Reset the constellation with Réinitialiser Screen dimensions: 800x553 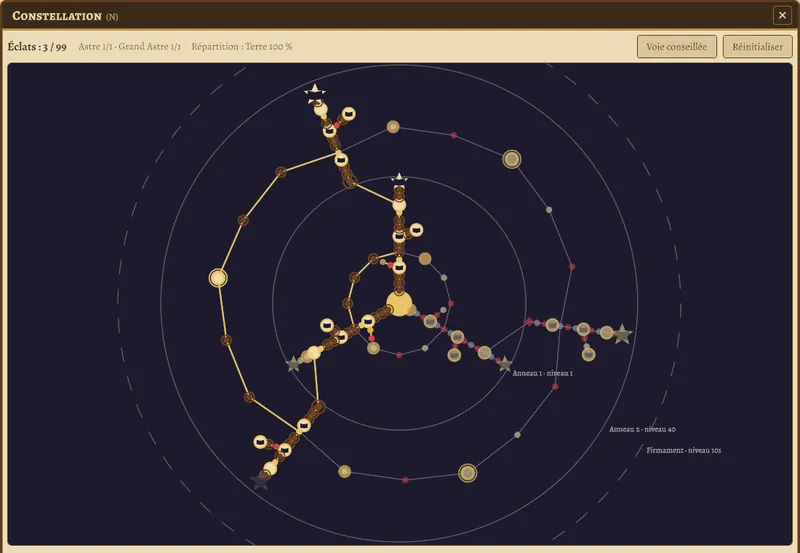click(x=757, y=46)
